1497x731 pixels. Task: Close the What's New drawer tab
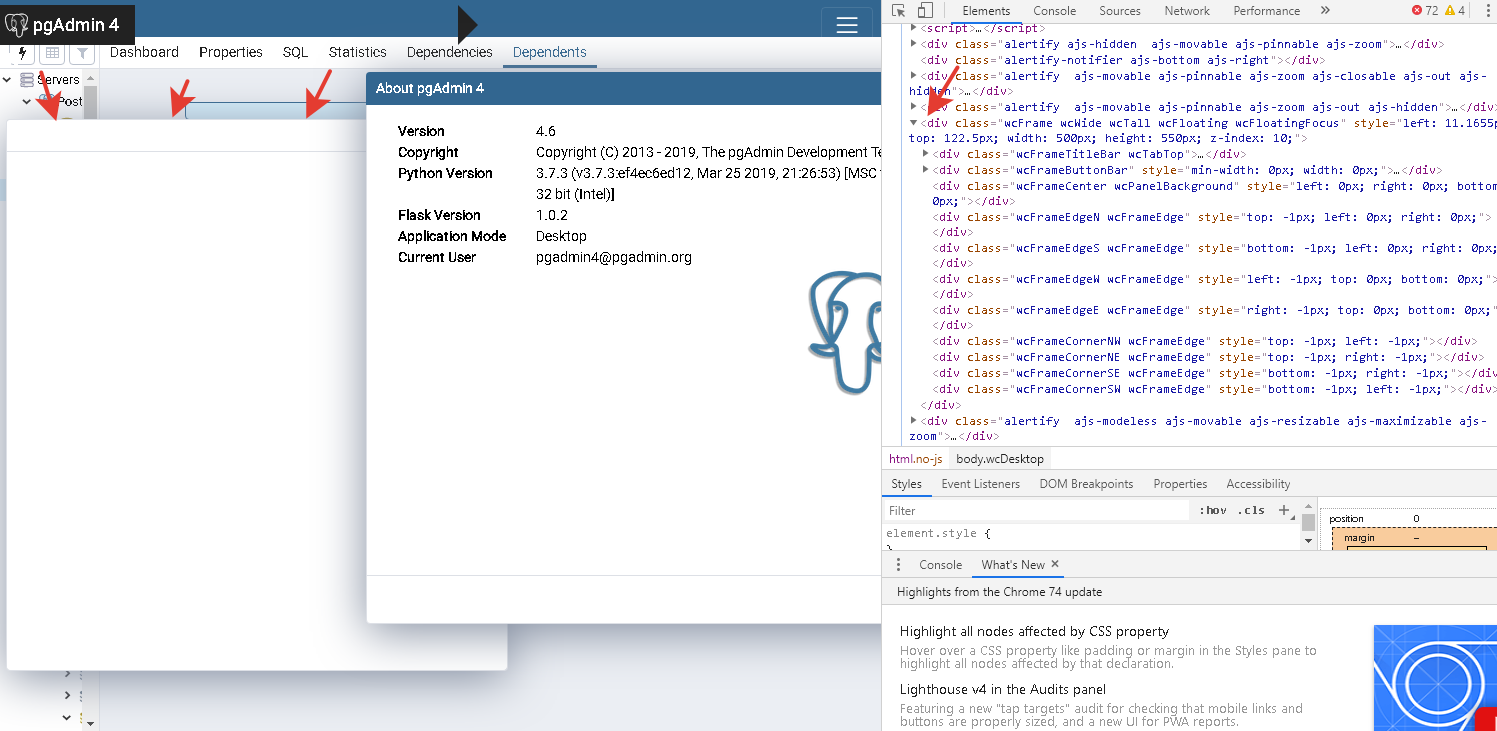[x=1055, y=564]
